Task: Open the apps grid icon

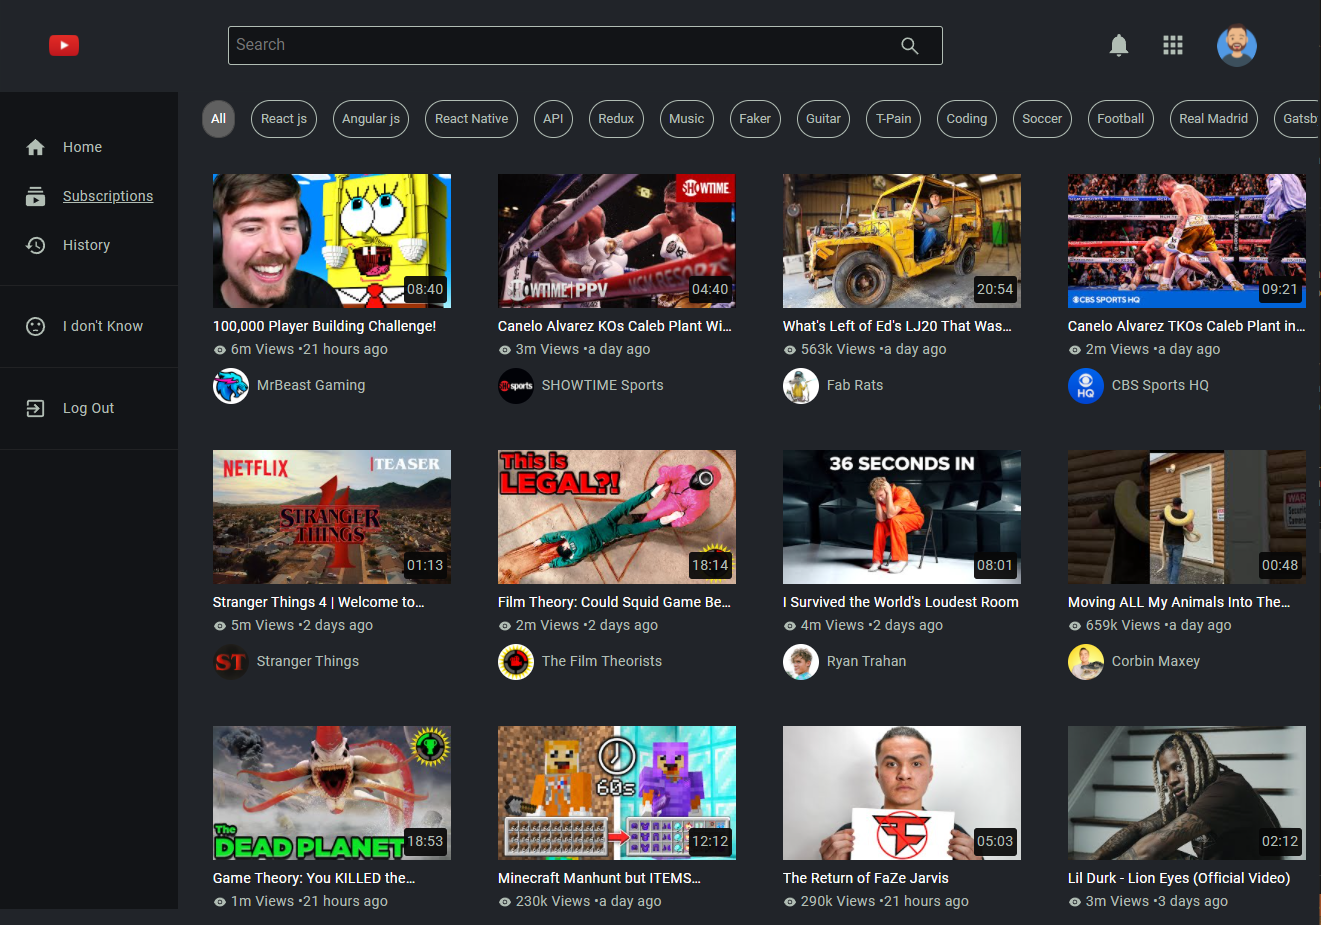Action: click(1173, 45)
